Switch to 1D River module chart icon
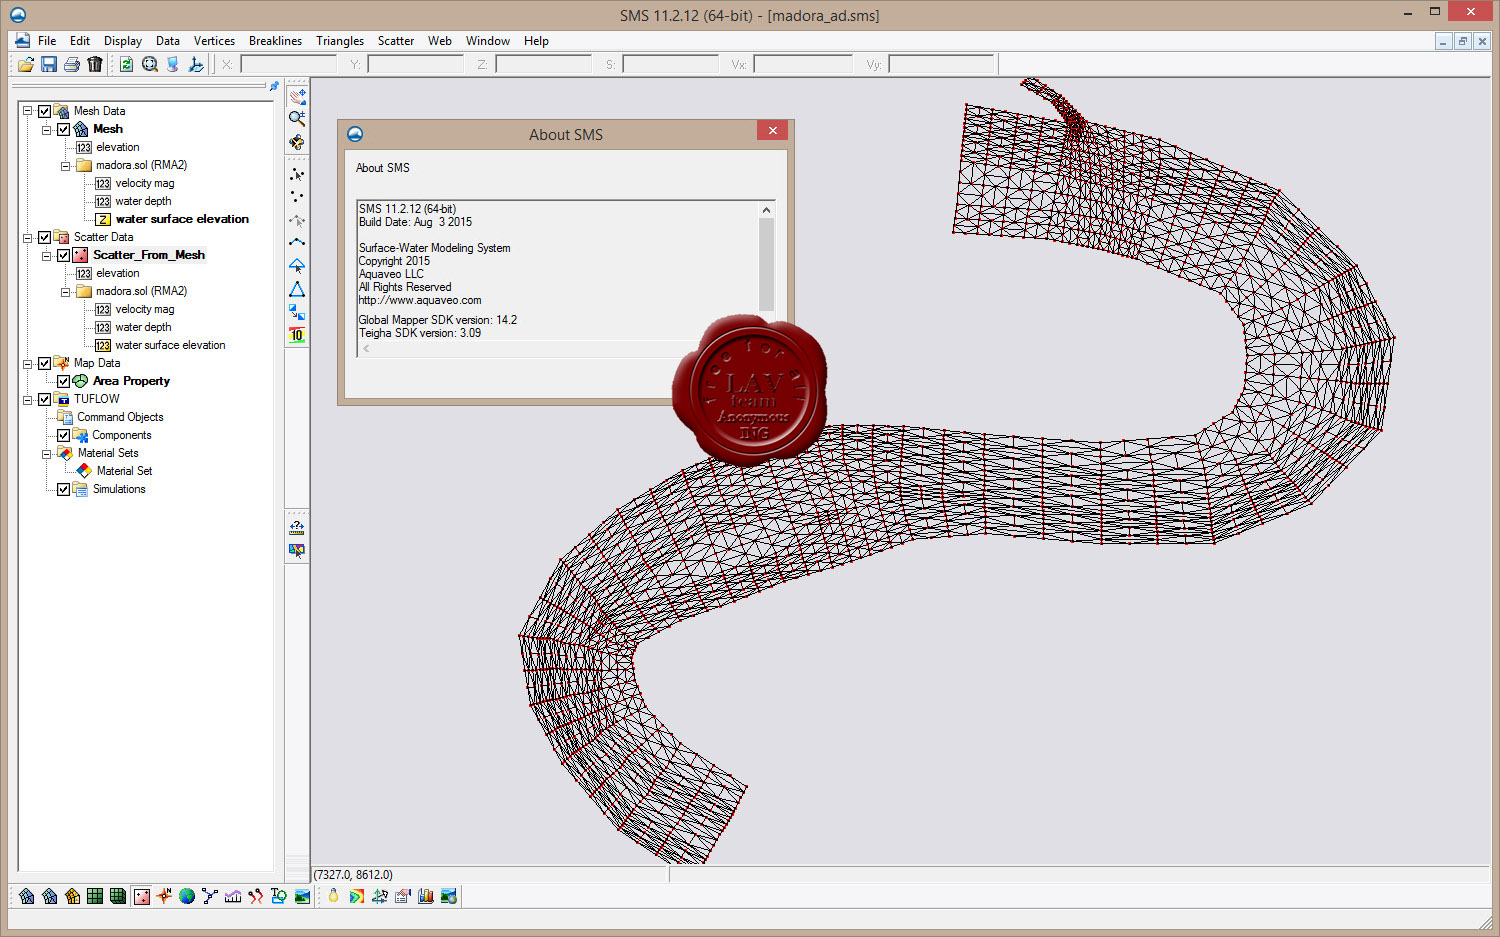This screenshot has height=937, width=1500. coord(233,896)
